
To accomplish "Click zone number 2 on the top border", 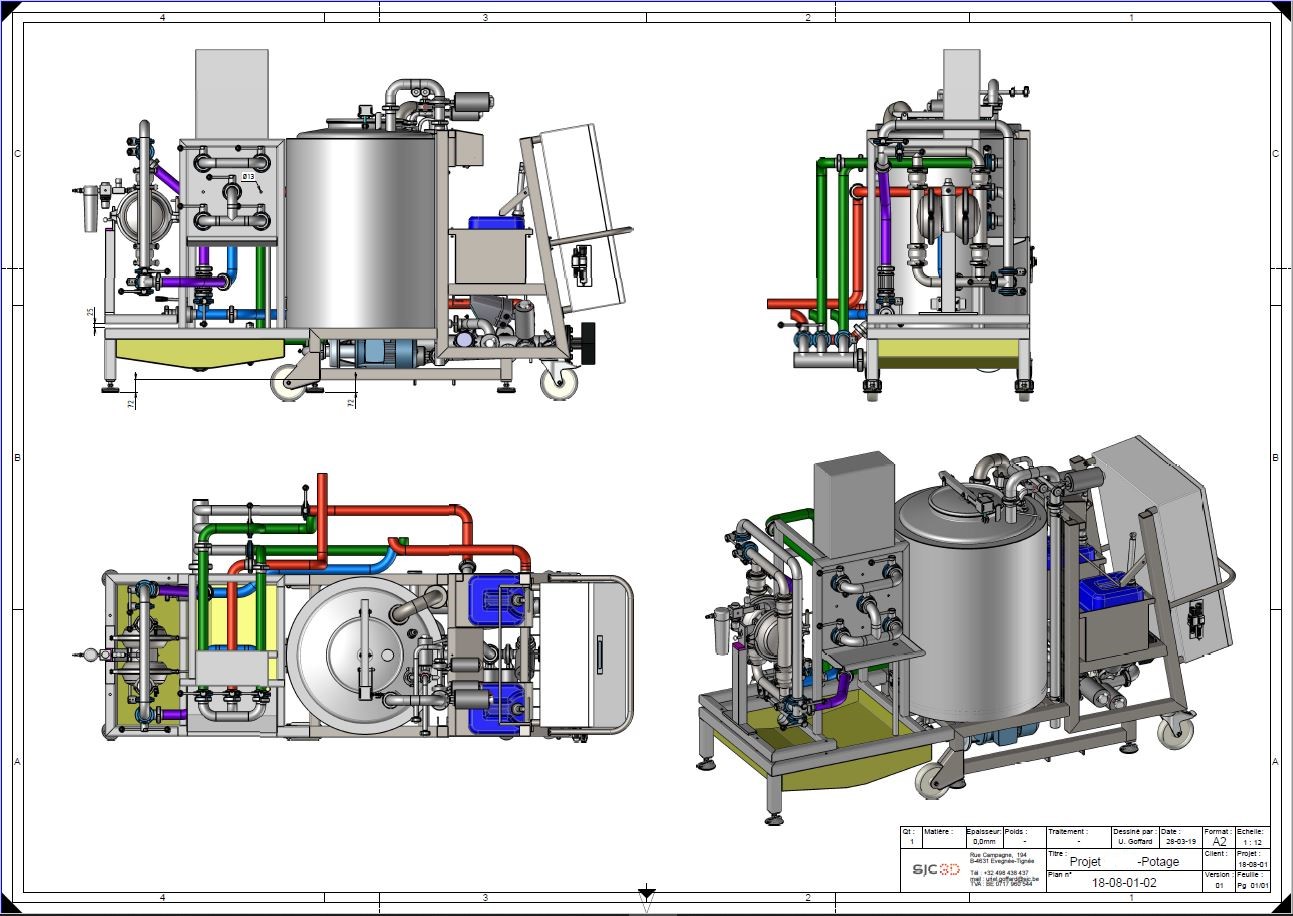I will click(808, 18).
